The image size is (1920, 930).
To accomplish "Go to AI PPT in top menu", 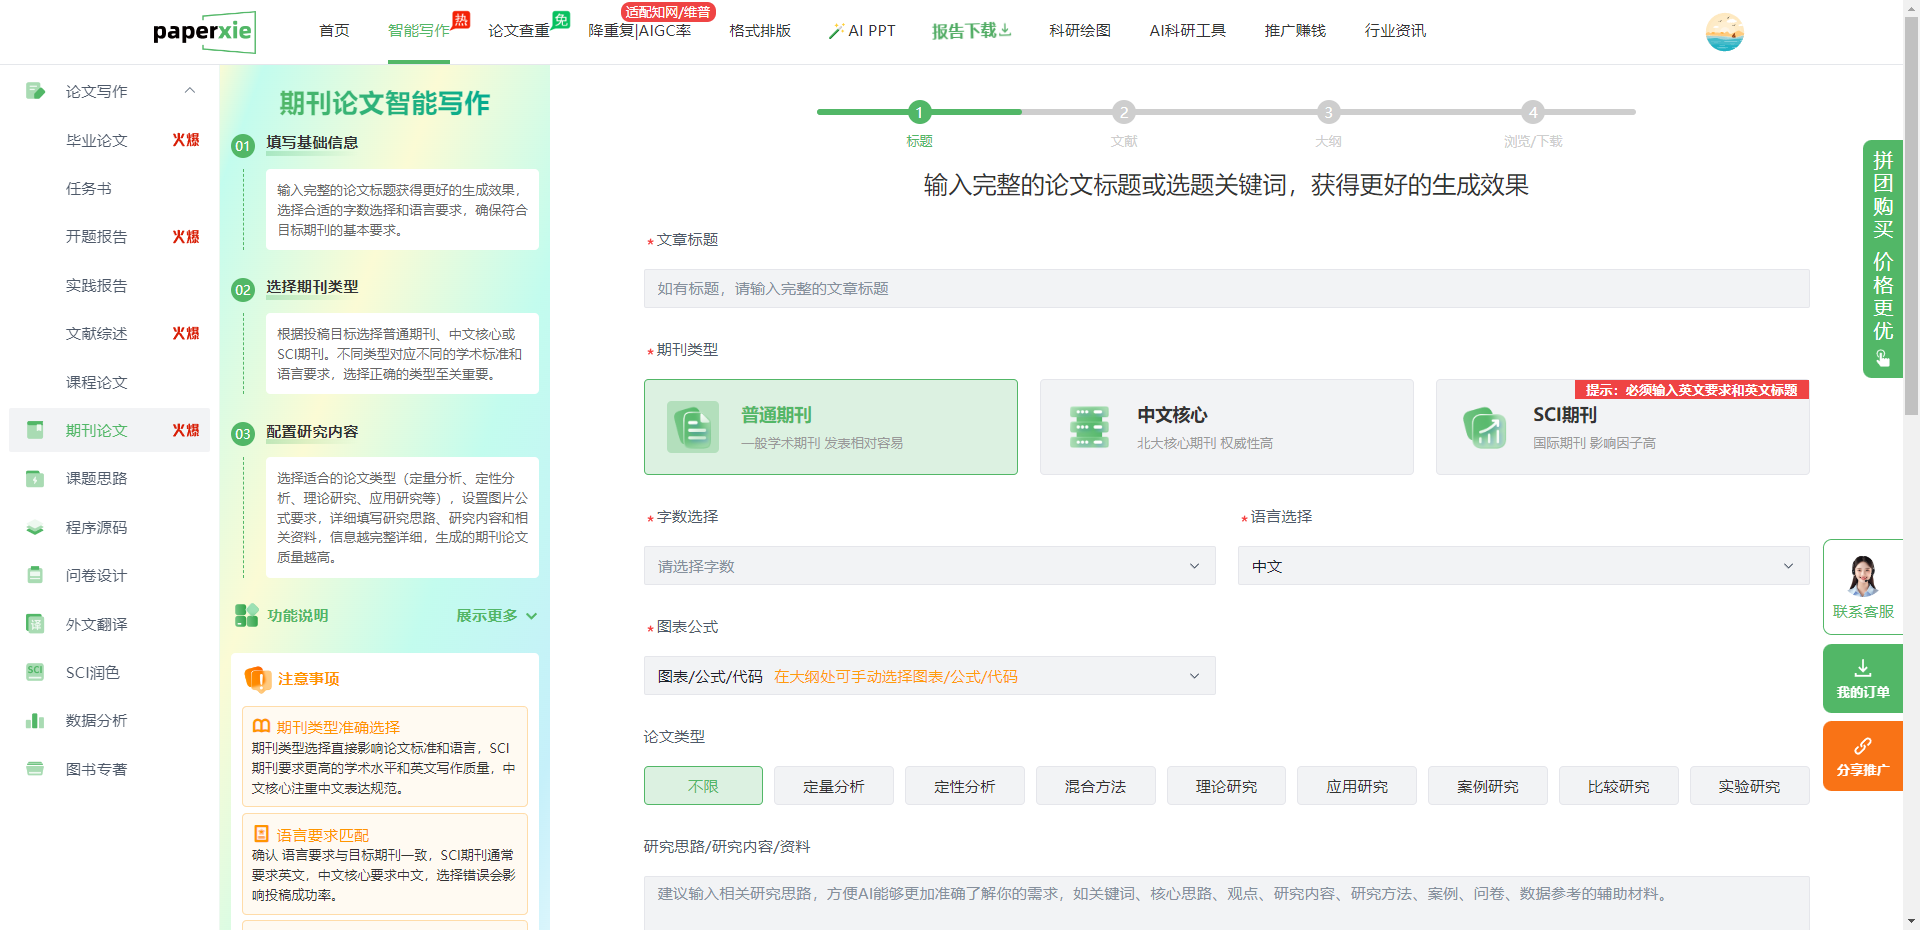I will (x=862, y=31).
